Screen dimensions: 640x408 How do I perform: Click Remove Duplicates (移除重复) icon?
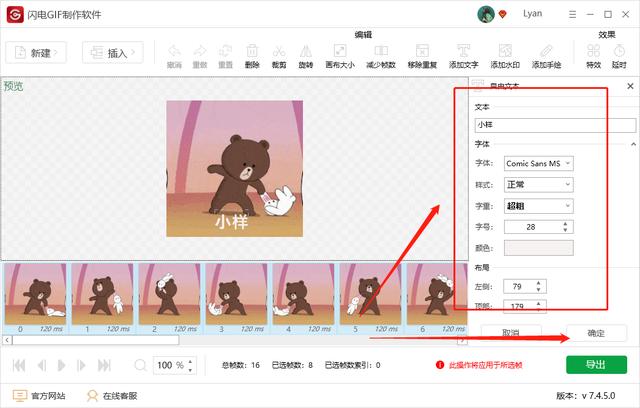pos(422,51)
